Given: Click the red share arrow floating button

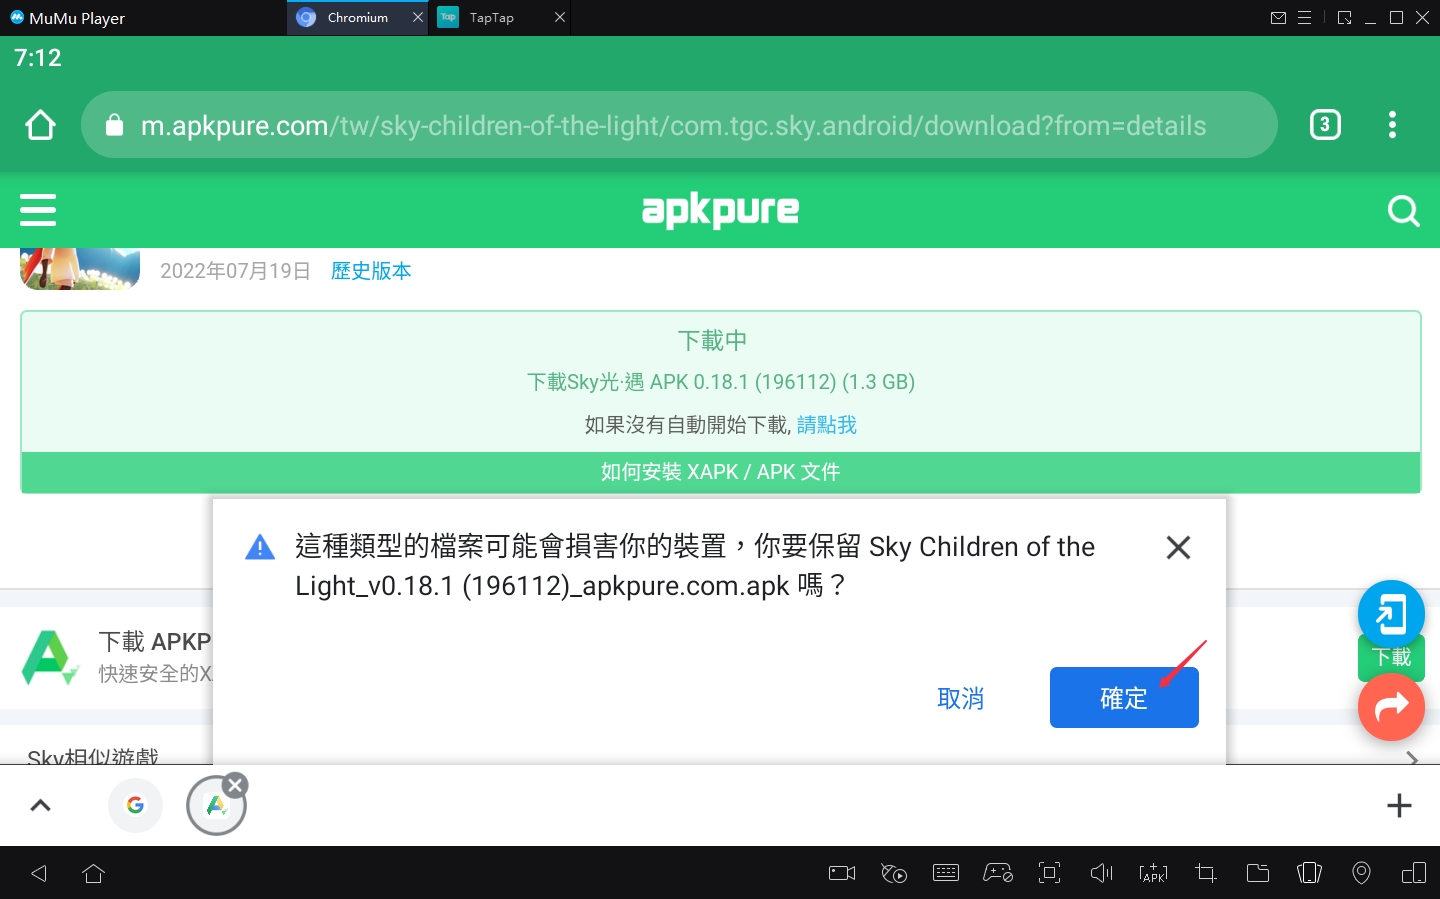Looking at the screenshot, I should pyautogui.click(x=1391, y=707).
